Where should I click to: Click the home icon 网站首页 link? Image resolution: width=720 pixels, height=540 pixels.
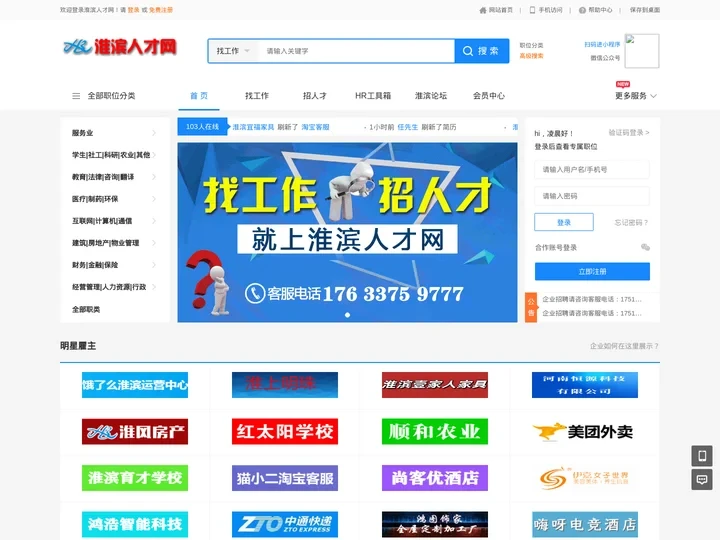496,10
